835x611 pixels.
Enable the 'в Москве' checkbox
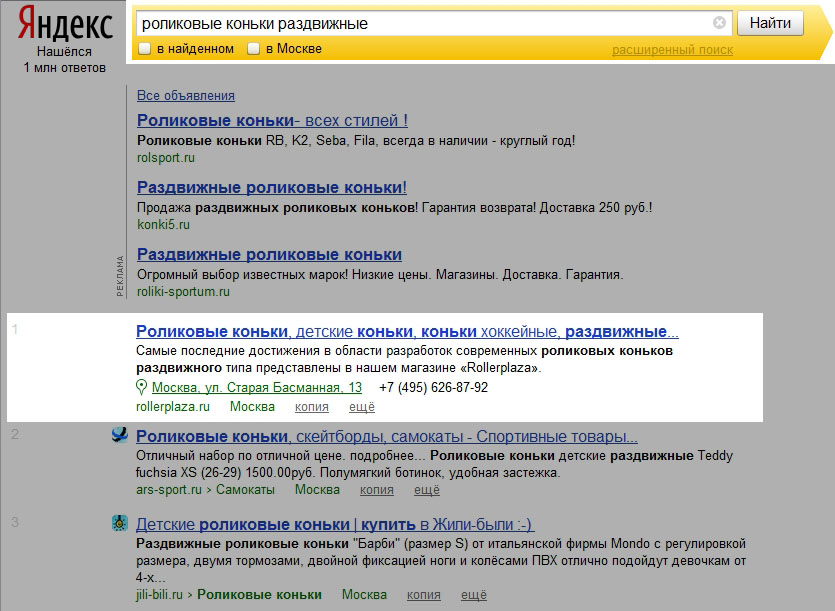pyautogui.click(x=253, y=49)
